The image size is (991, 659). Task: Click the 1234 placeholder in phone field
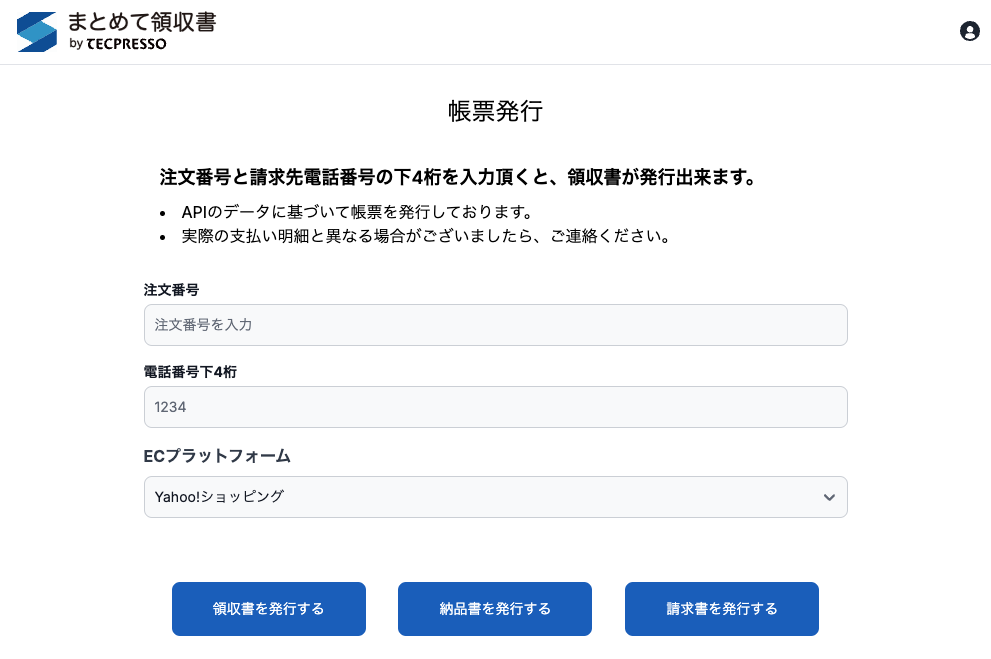point(171,407)
